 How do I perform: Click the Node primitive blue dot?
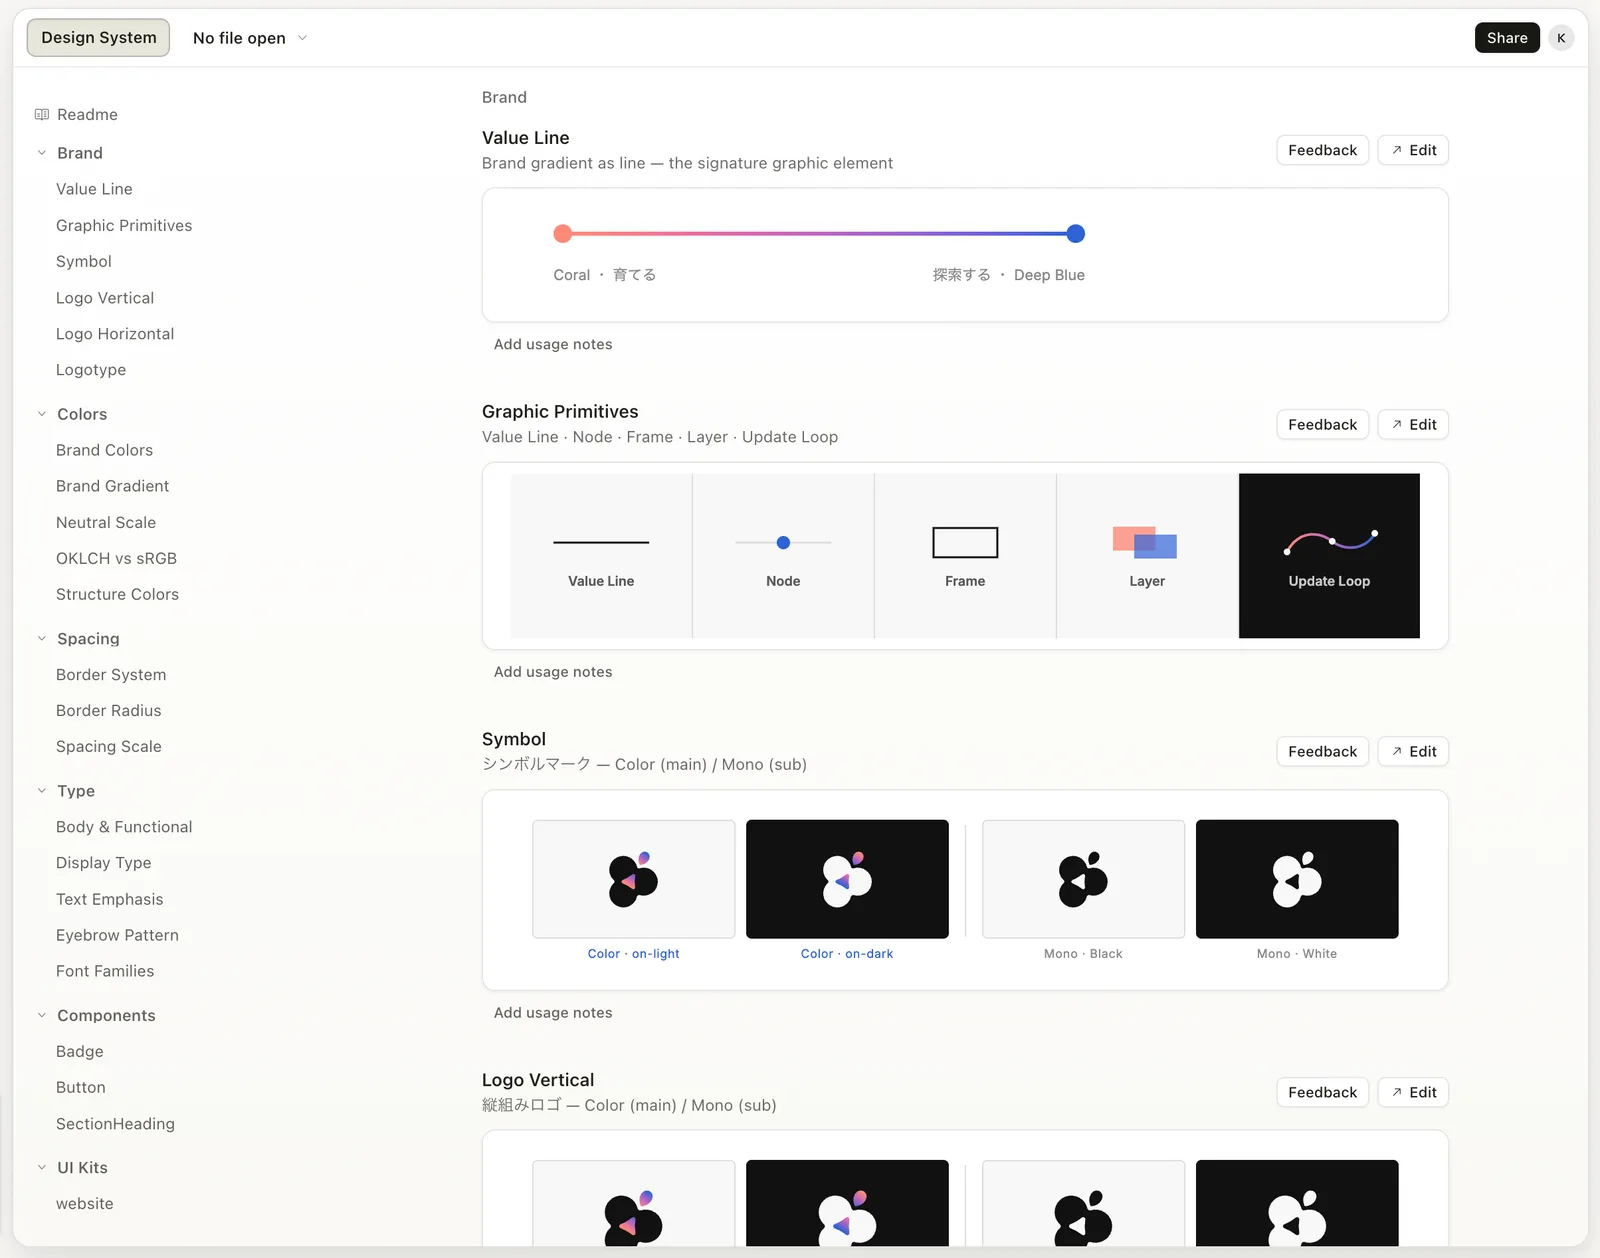[783, 543]
